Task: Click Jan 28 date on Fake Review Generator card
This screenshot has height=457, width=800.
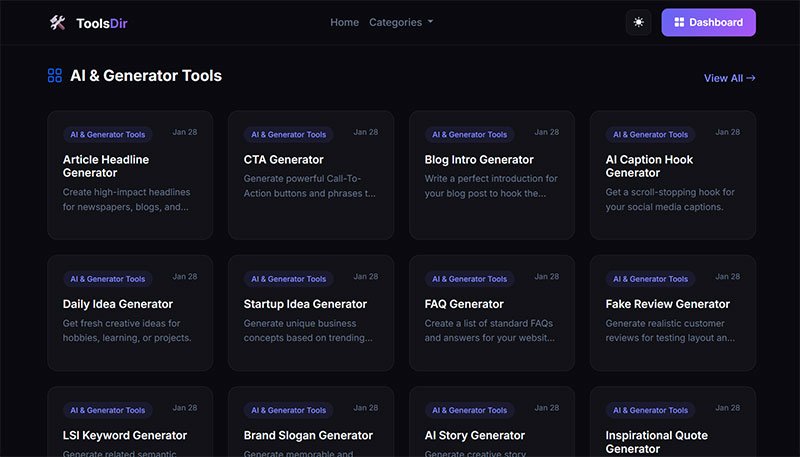Action: (728, 276)
